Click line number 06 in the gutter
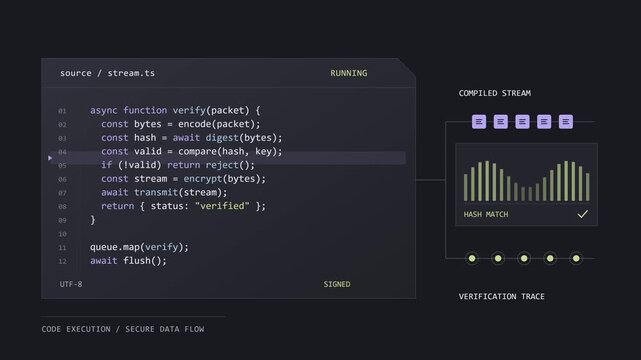This screenshot has width=641, height=360. pos(62,179)
